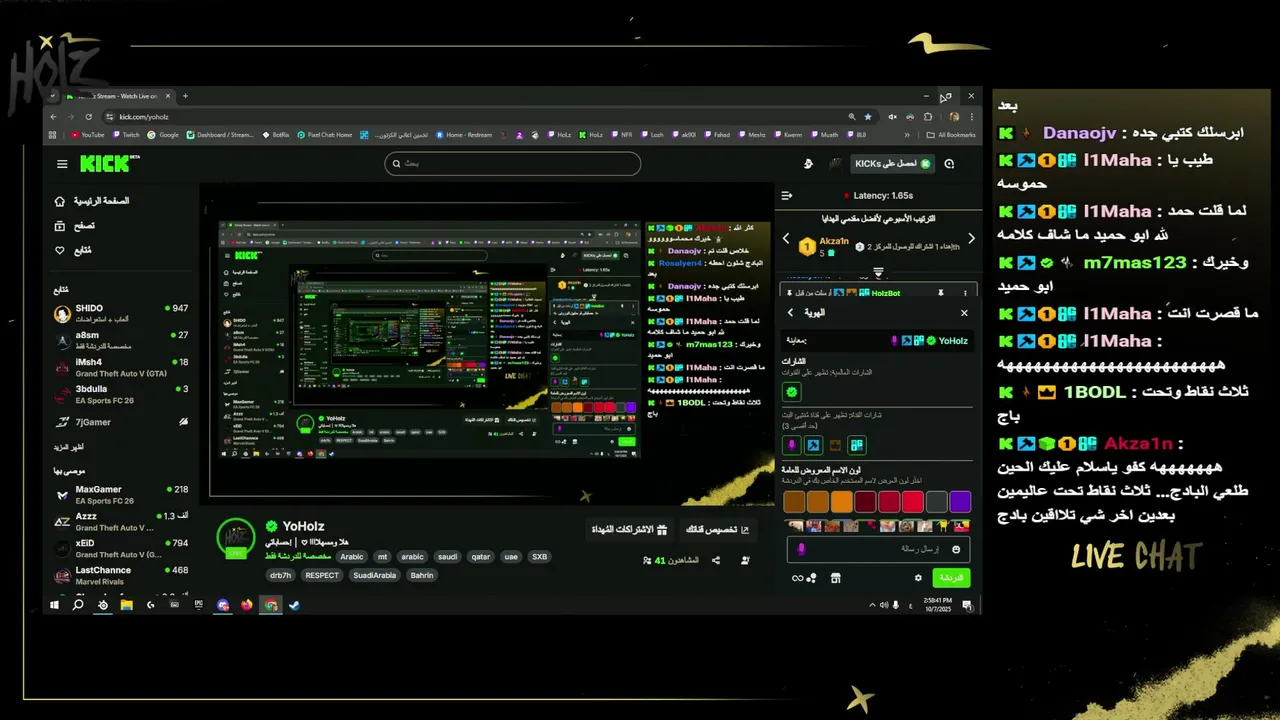This screenshot has width=1280, height=720.
Task: Select the gray username color swatch
Action: (936, 502)
